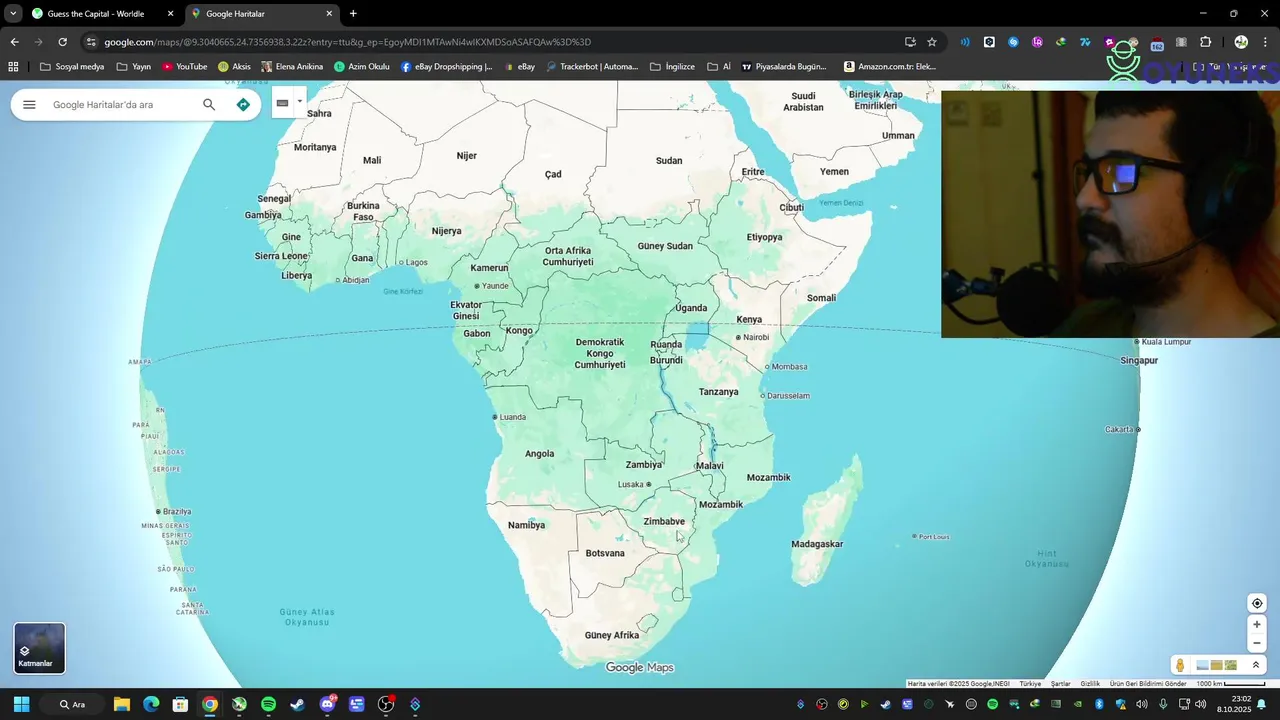The height and width of the screenshot is (720, 1280).
Task: Open the Windows Start menu
Action: pos(21,704)
